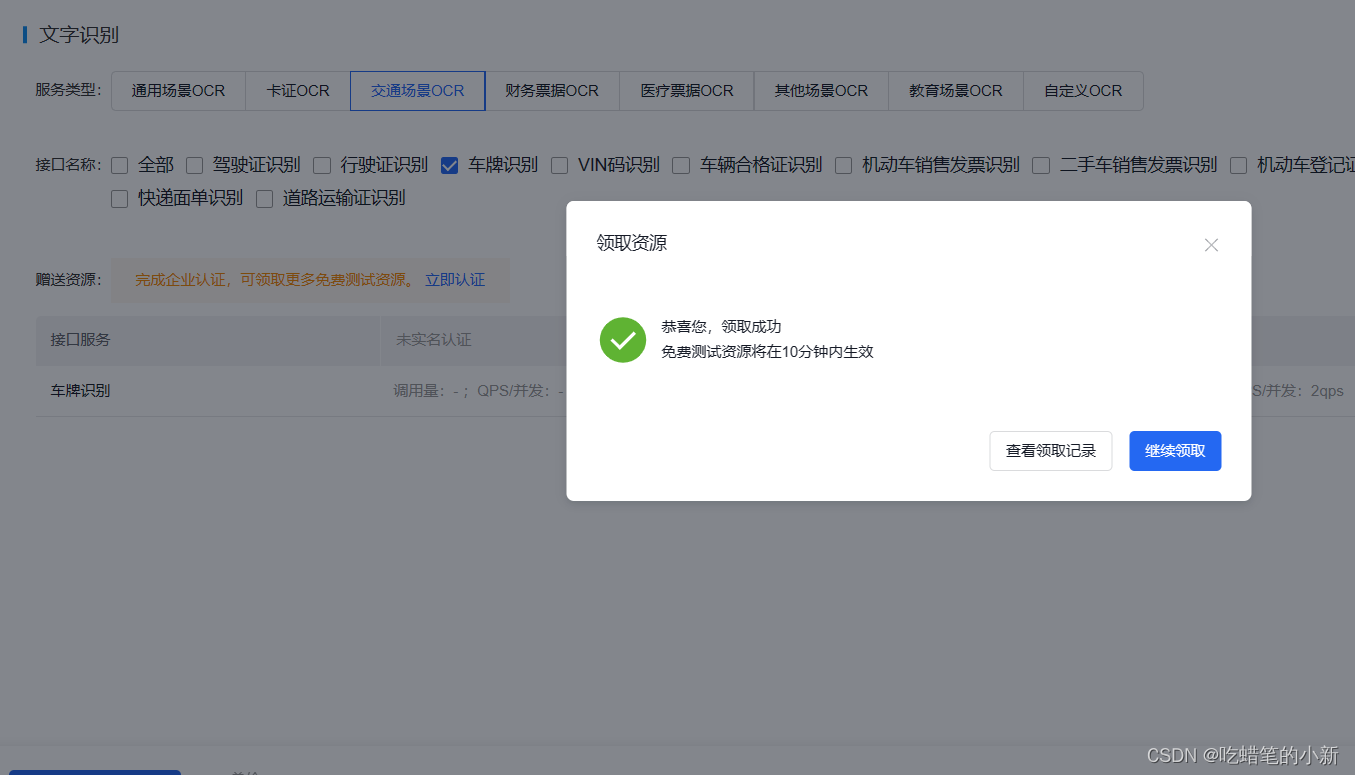Close the 领取资源 dialog with X icon

1211,245
